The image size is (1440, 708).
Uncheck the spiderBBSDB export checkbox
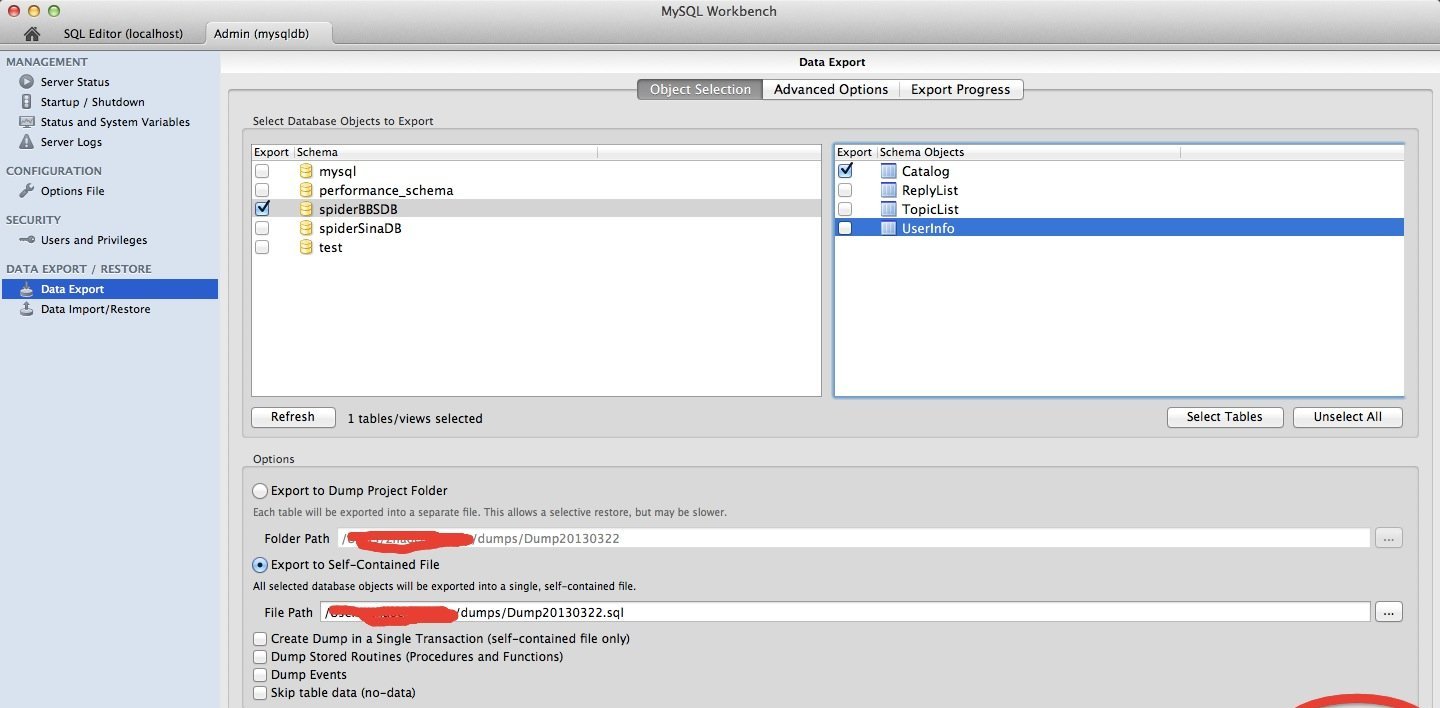click(262, 209)
